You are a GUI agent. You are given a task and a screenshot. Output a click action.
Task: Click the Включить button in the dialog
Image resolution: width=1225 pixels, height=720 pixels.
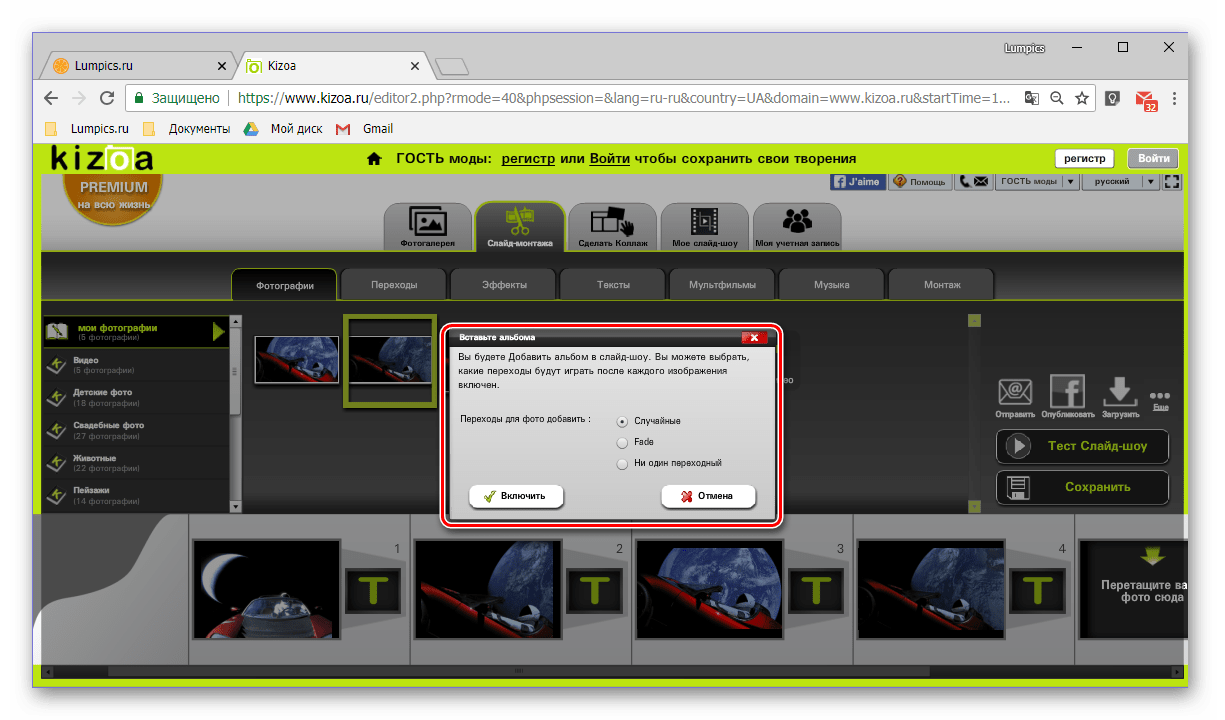pos(516,496)
